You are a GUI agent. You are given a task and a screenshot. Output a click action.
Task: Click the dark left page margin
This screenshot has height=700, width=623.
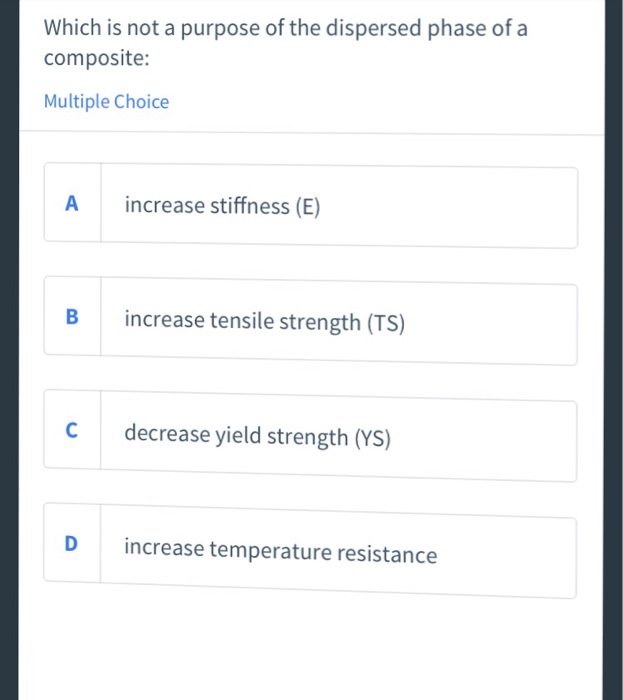pyautogui.click(x=9, y=350)
